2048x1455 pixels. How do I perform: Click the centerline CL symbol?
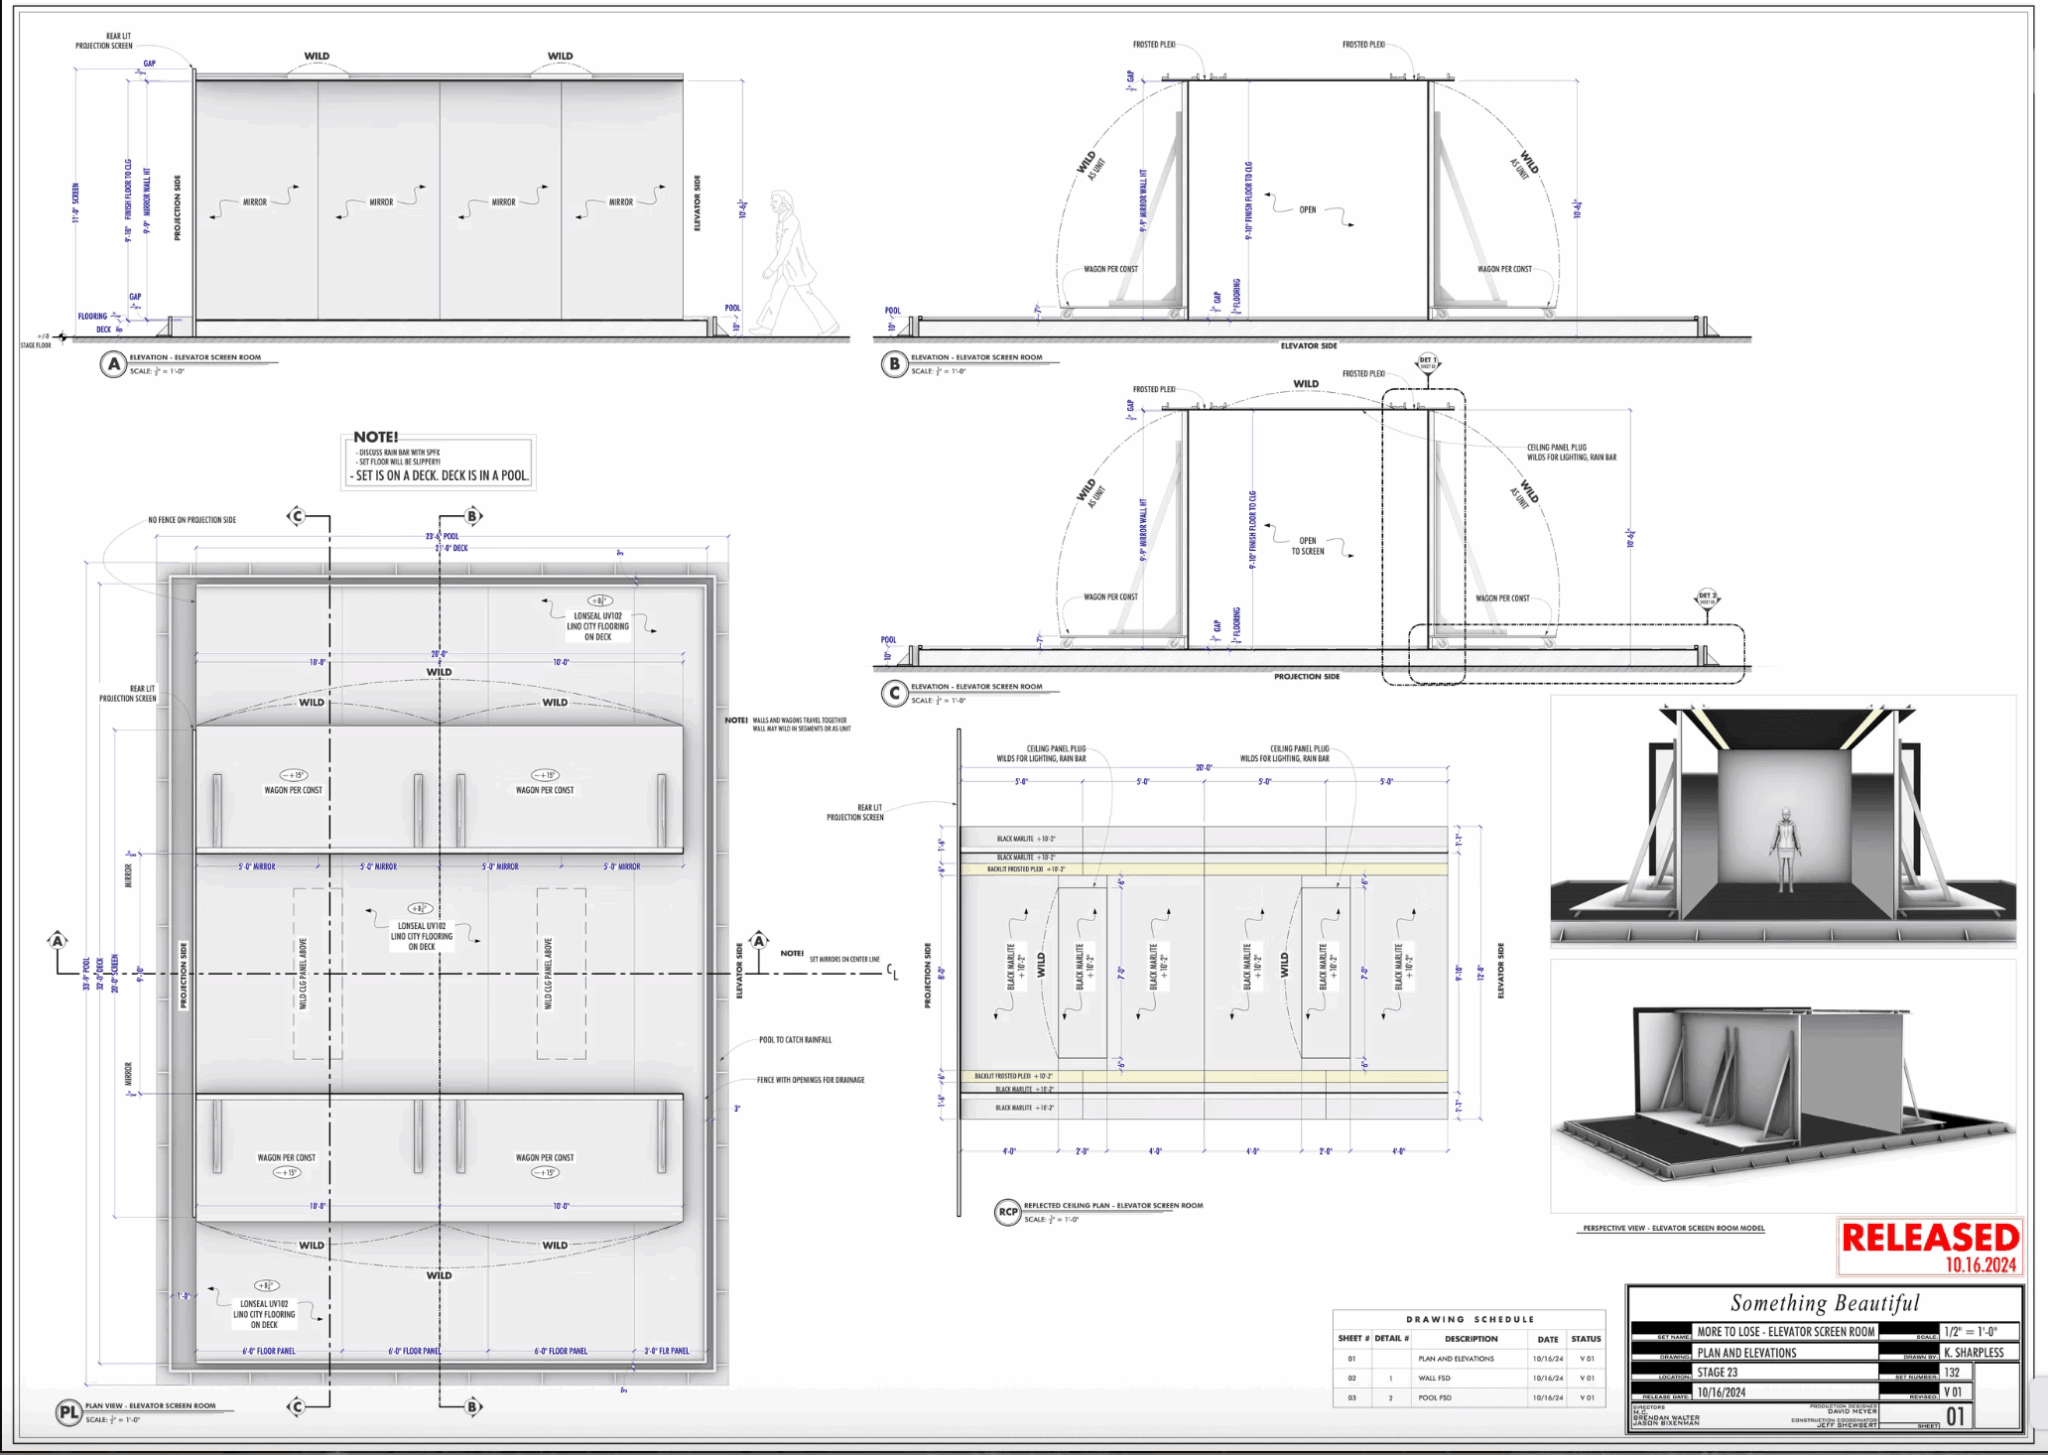tap(892, 972)
